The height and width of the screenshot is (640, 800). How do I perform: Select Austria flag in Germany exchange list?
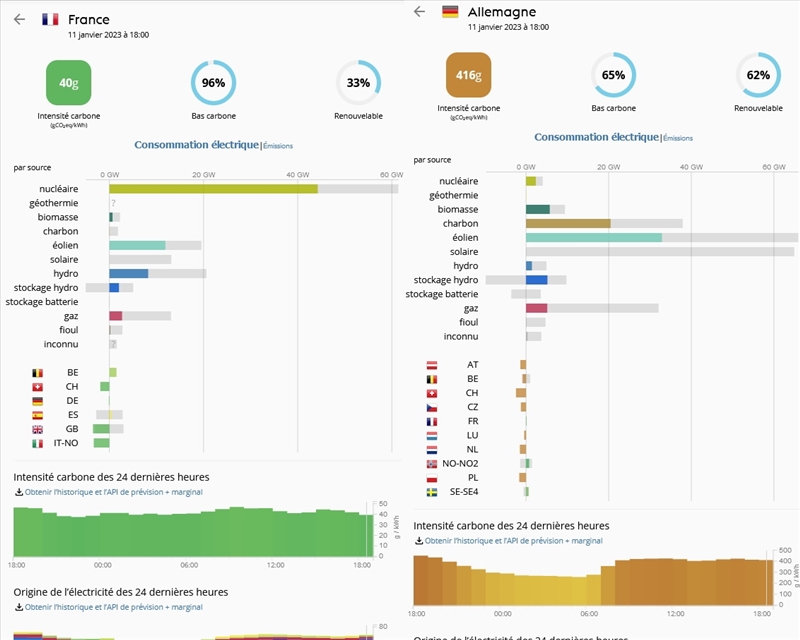tap(432, 365)
